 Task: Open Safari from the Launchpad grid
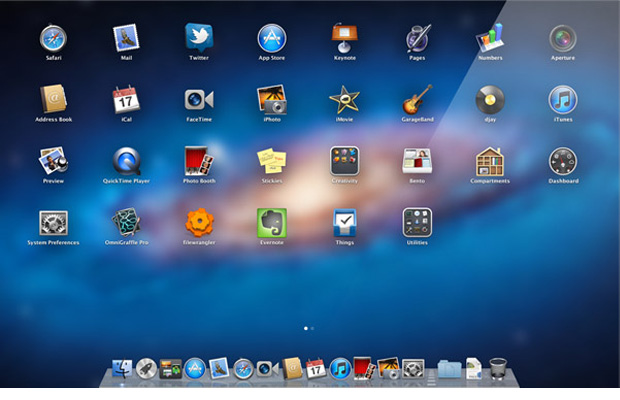click(x=53, y=38)
